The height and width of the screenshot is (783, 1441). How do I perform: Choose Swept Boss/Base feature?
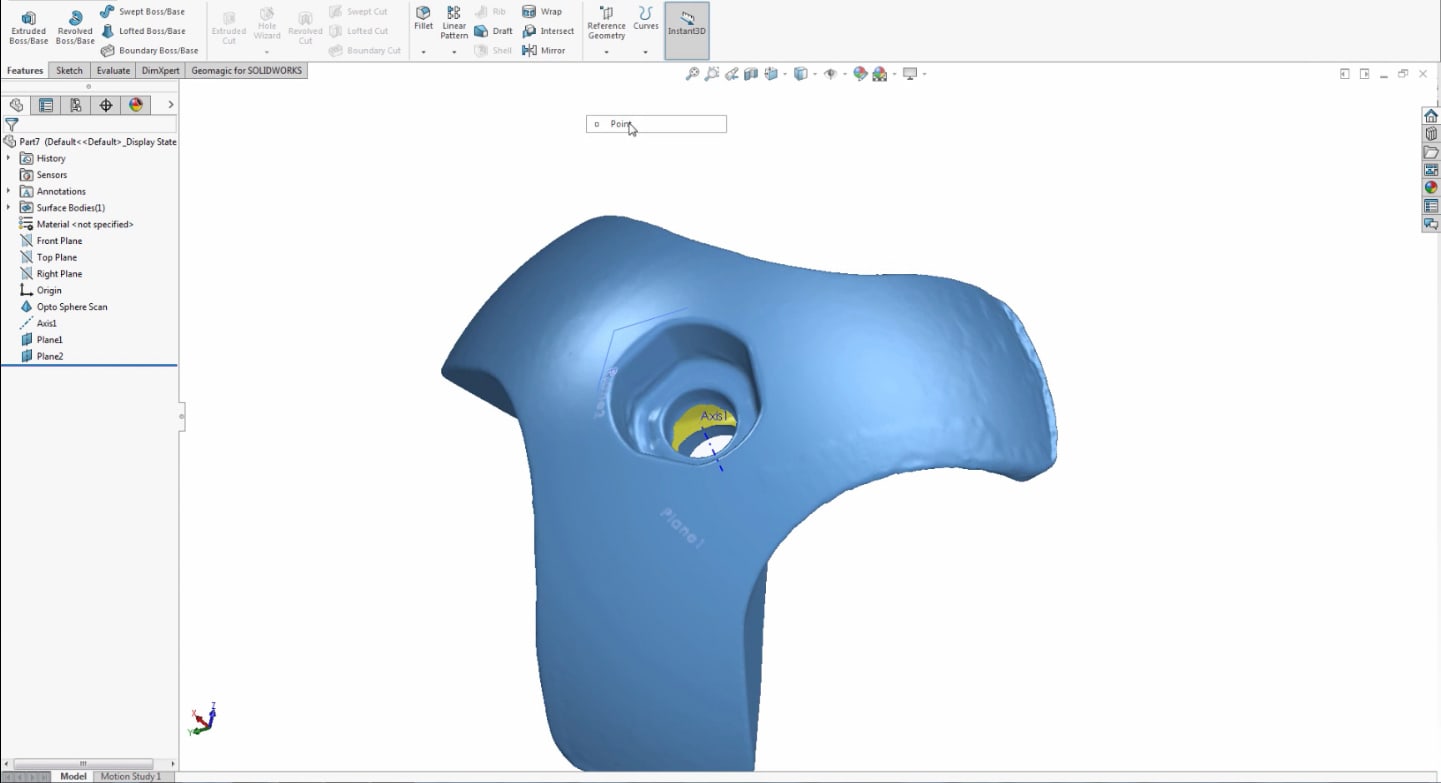tap(142, 11)
